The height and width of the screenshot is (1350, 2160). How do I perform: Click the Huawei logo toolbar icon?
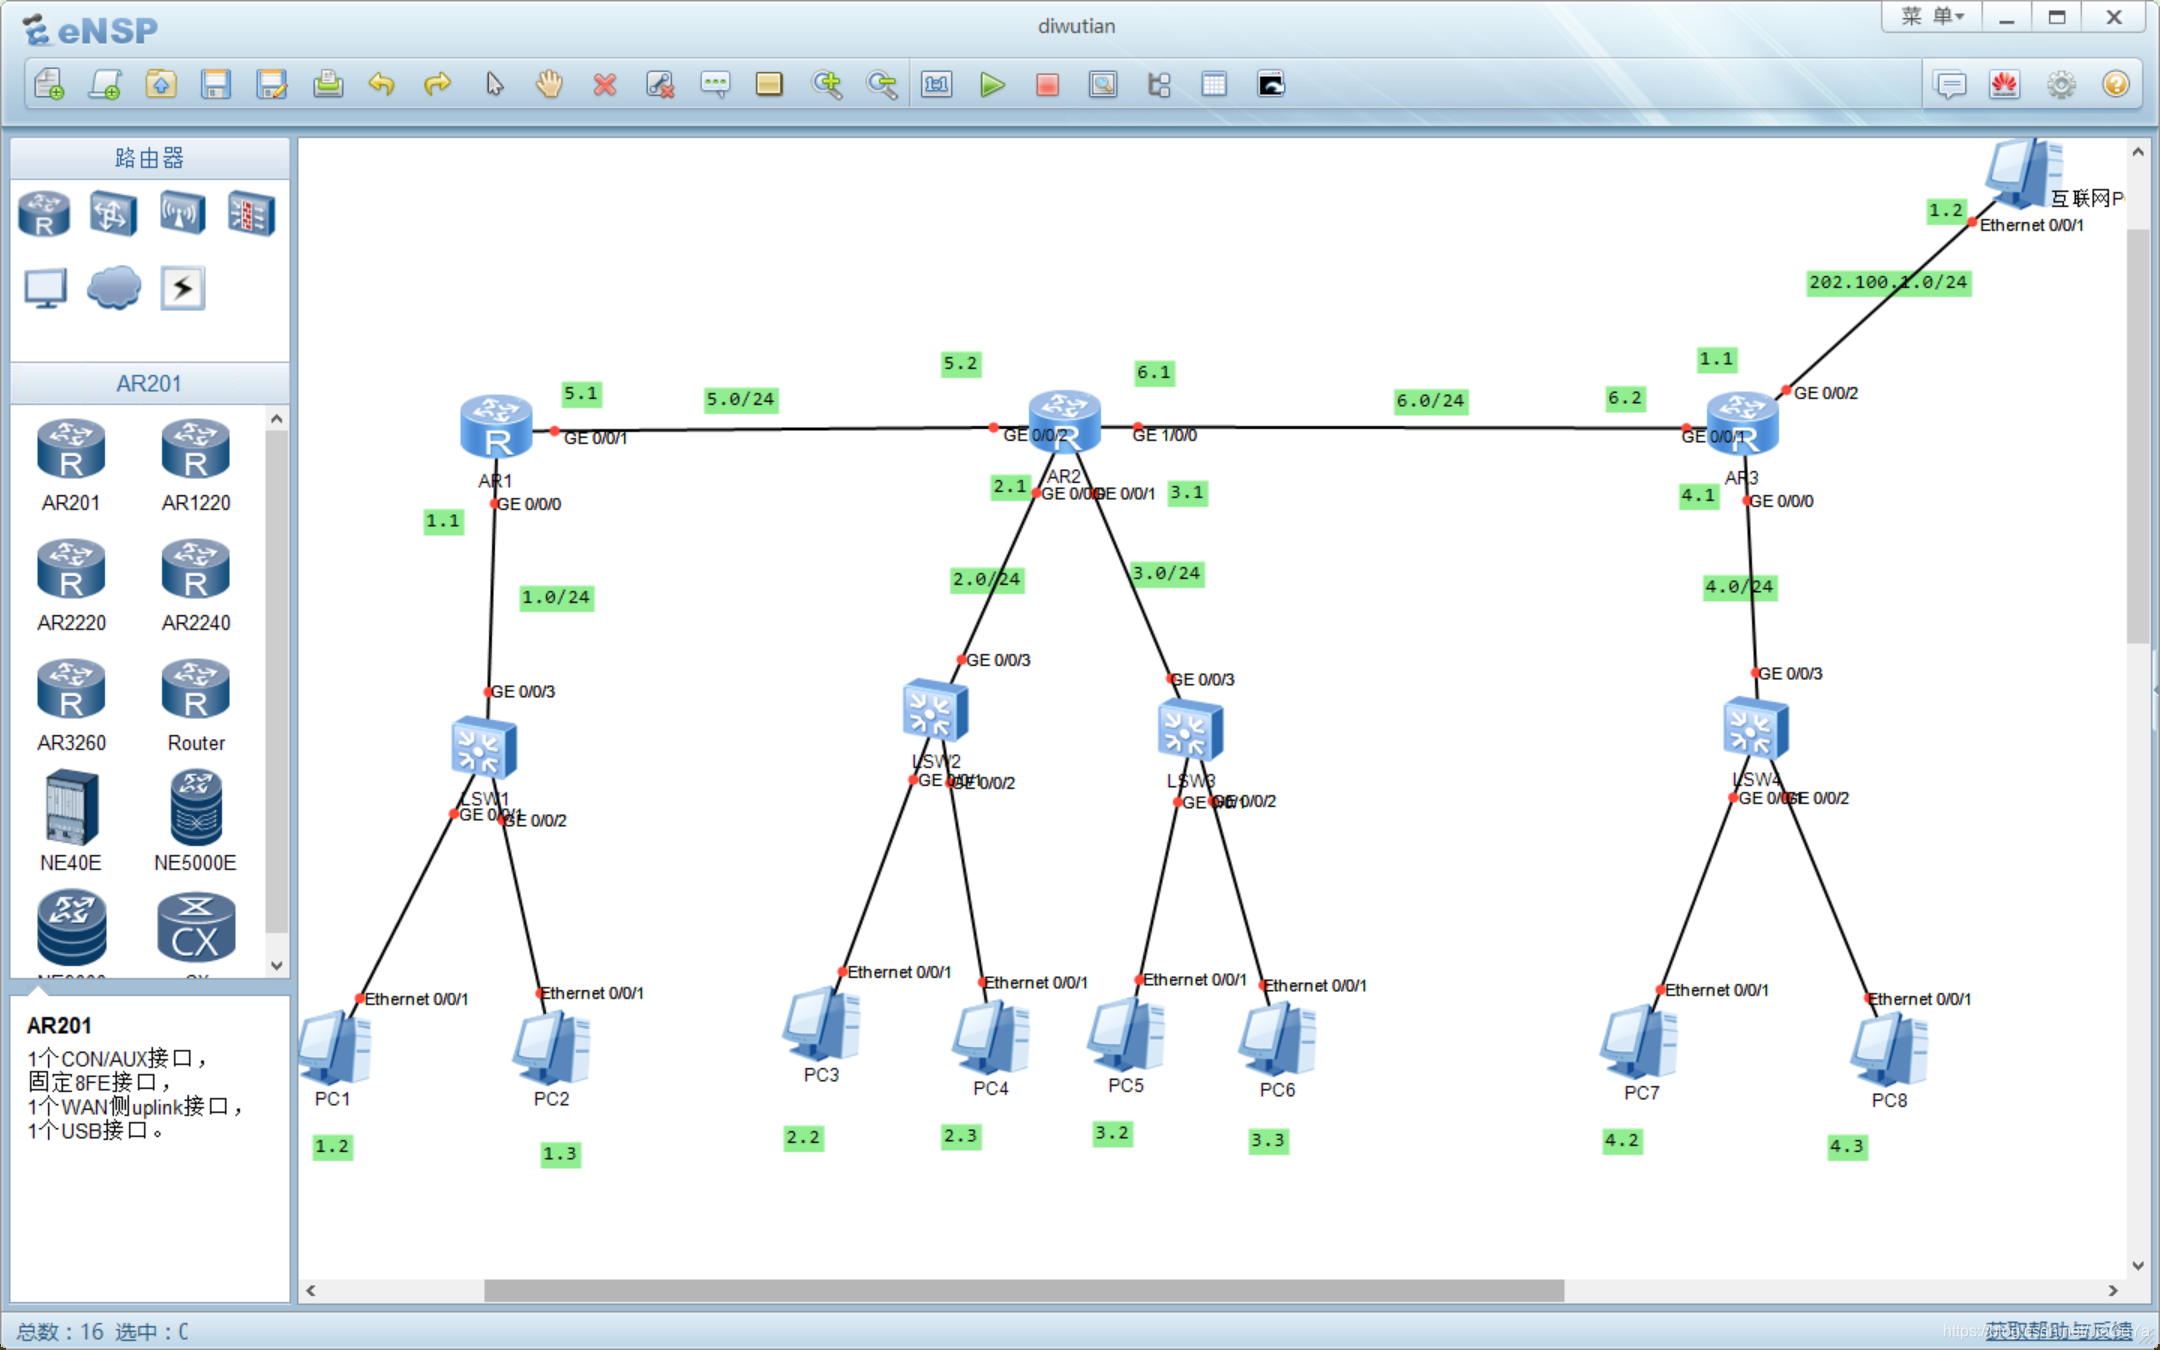click(x=2004, y=85)
